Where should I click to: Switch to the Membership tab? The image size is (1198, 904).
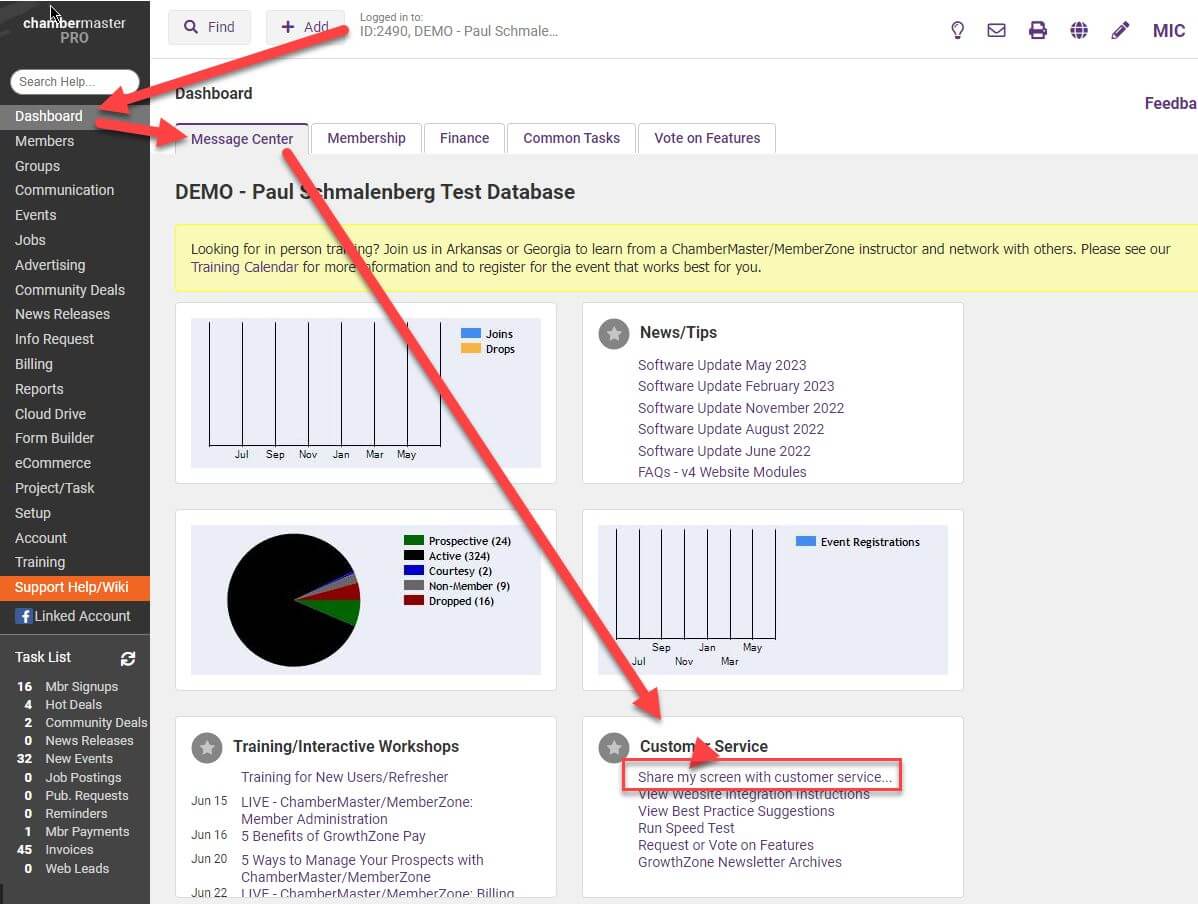coord(366,138)
